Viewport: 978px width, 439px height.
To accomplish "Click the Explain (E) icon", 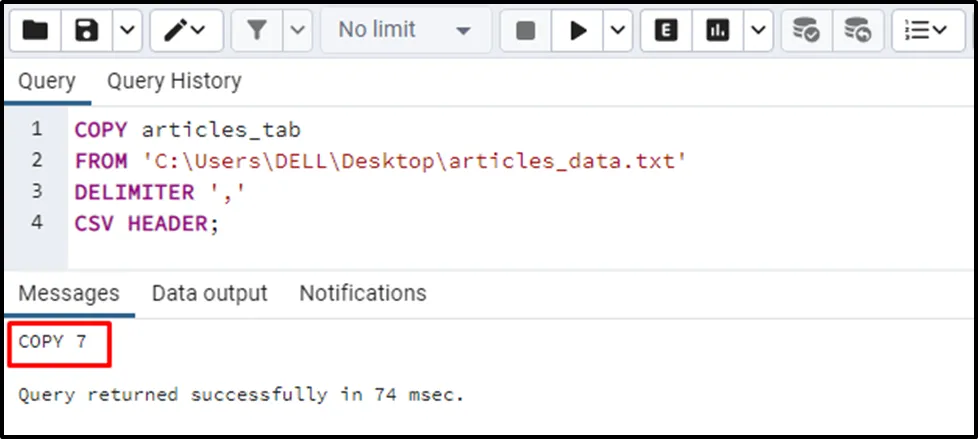I will pos(667,31).
